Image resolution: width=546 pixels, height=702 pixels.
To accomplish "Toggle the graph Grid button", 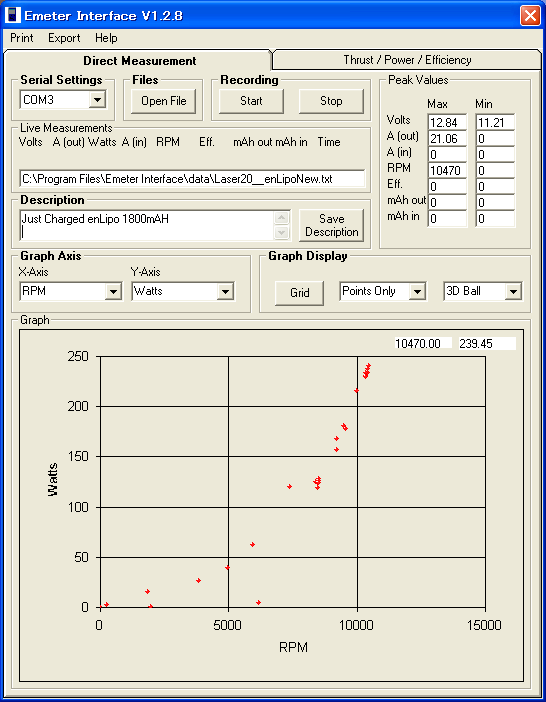I will [x=299, y=293].
